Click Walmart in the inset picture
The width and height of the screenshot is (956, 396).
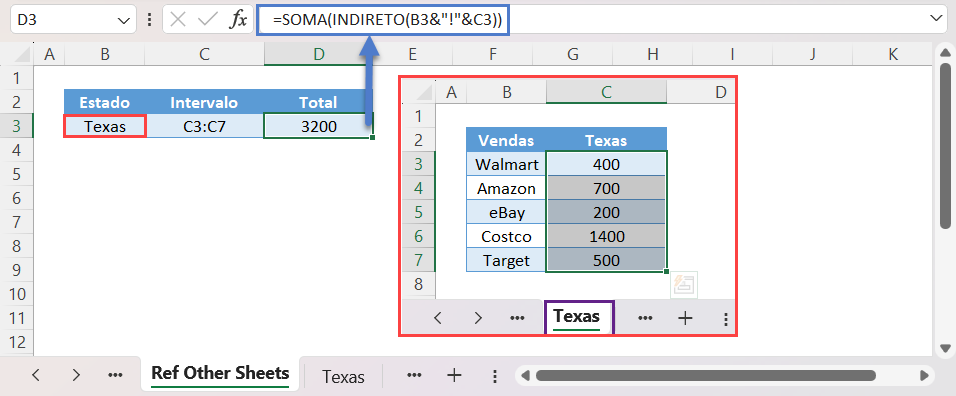pos(506,164)
